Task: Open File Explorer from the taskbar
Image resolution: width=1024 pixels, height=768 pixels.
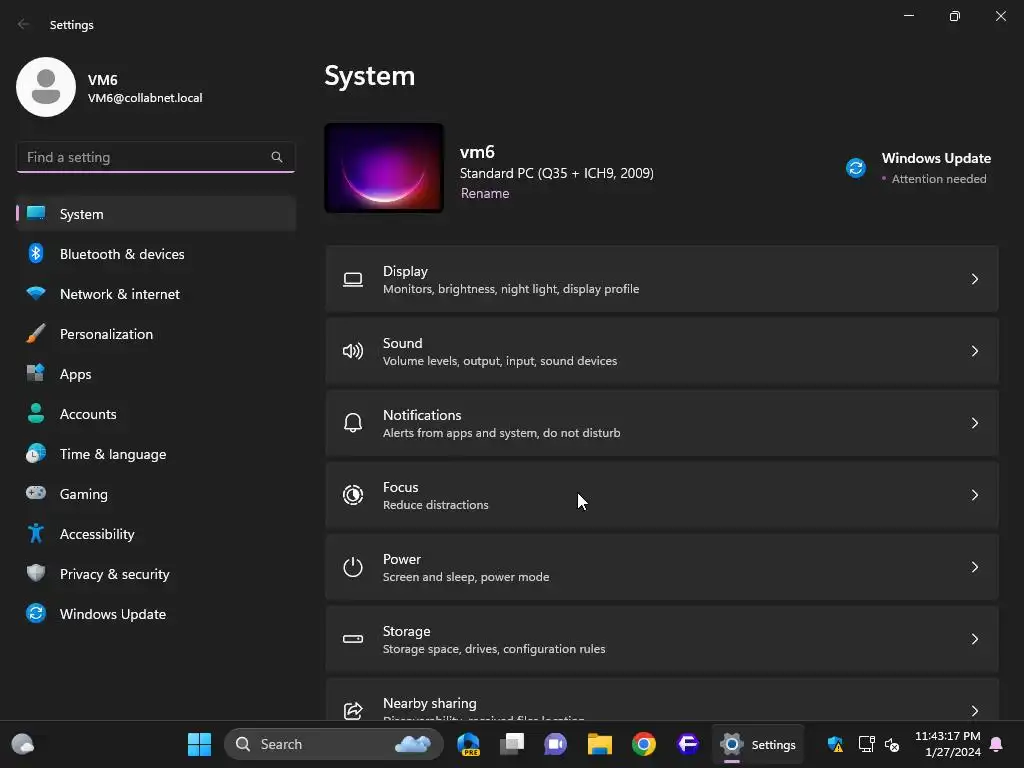Action: tap(600, 744)
